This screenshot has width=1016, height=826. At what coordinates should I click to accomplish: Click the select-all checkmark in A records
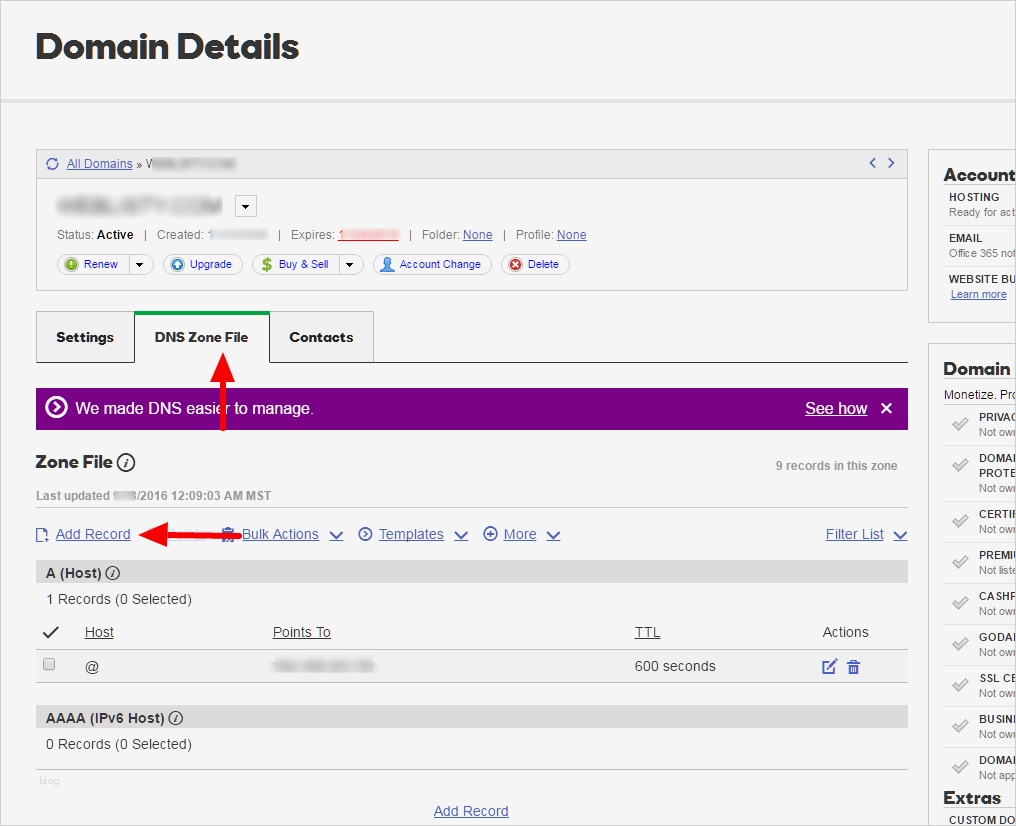(x=51, y=632)
